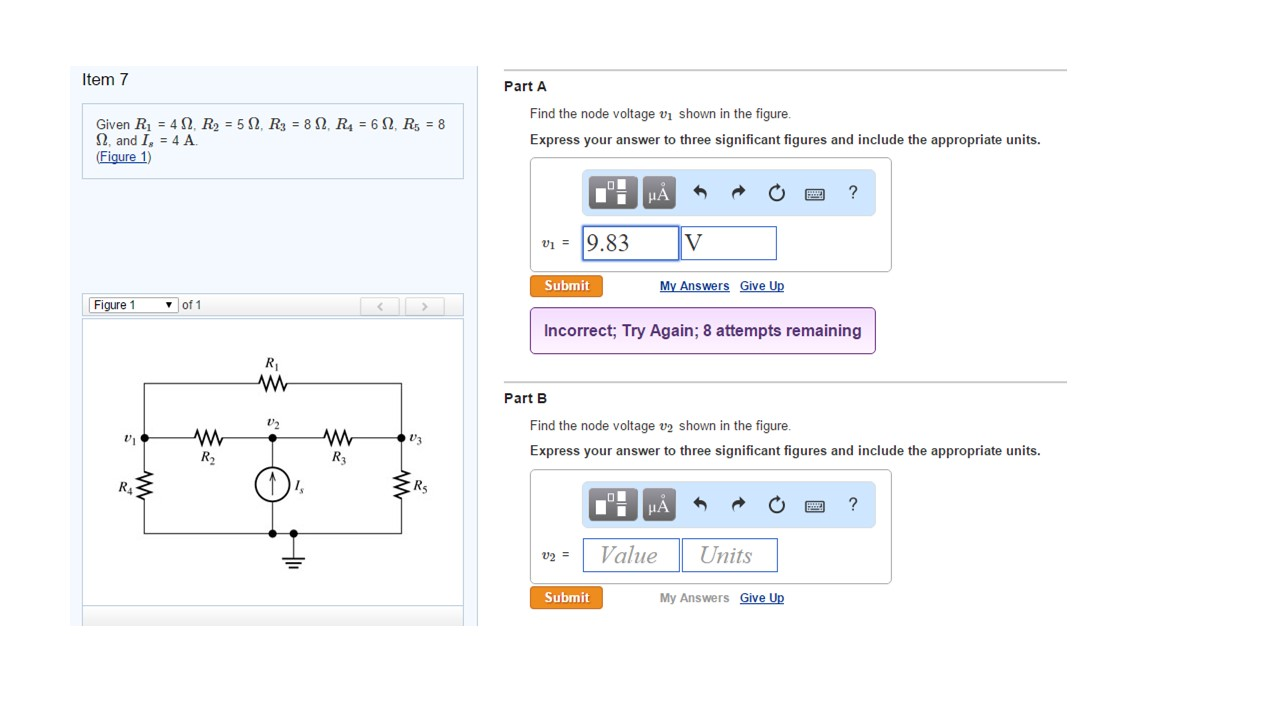Open equation templates in Part A toolbar

(x=611, y=192)
